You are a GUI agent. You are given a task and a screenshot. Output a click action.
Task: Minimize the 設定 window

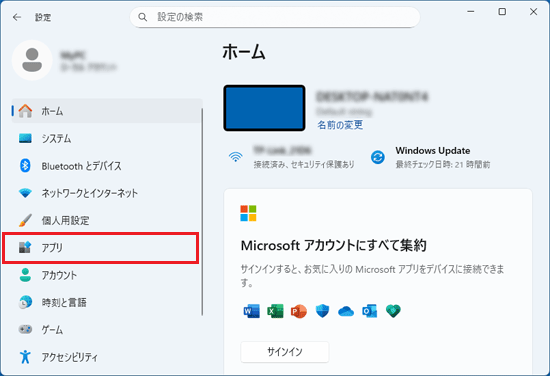point(471,12)
